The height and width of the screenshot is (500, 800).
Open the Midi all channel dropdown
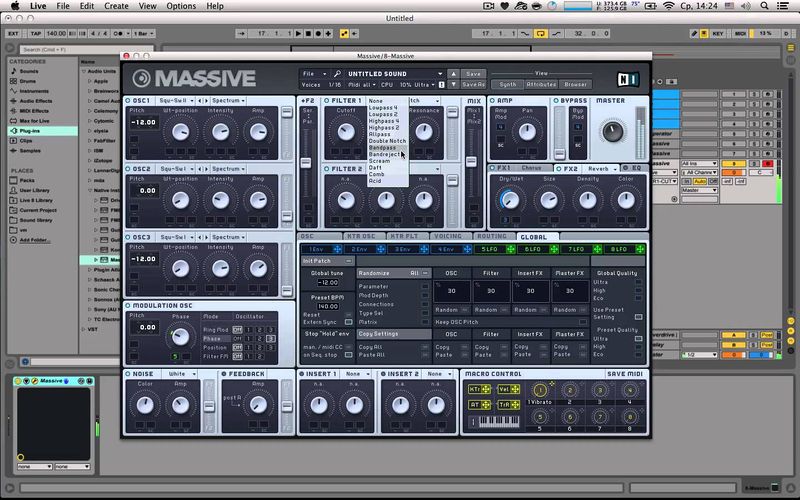tap(361, 85)
